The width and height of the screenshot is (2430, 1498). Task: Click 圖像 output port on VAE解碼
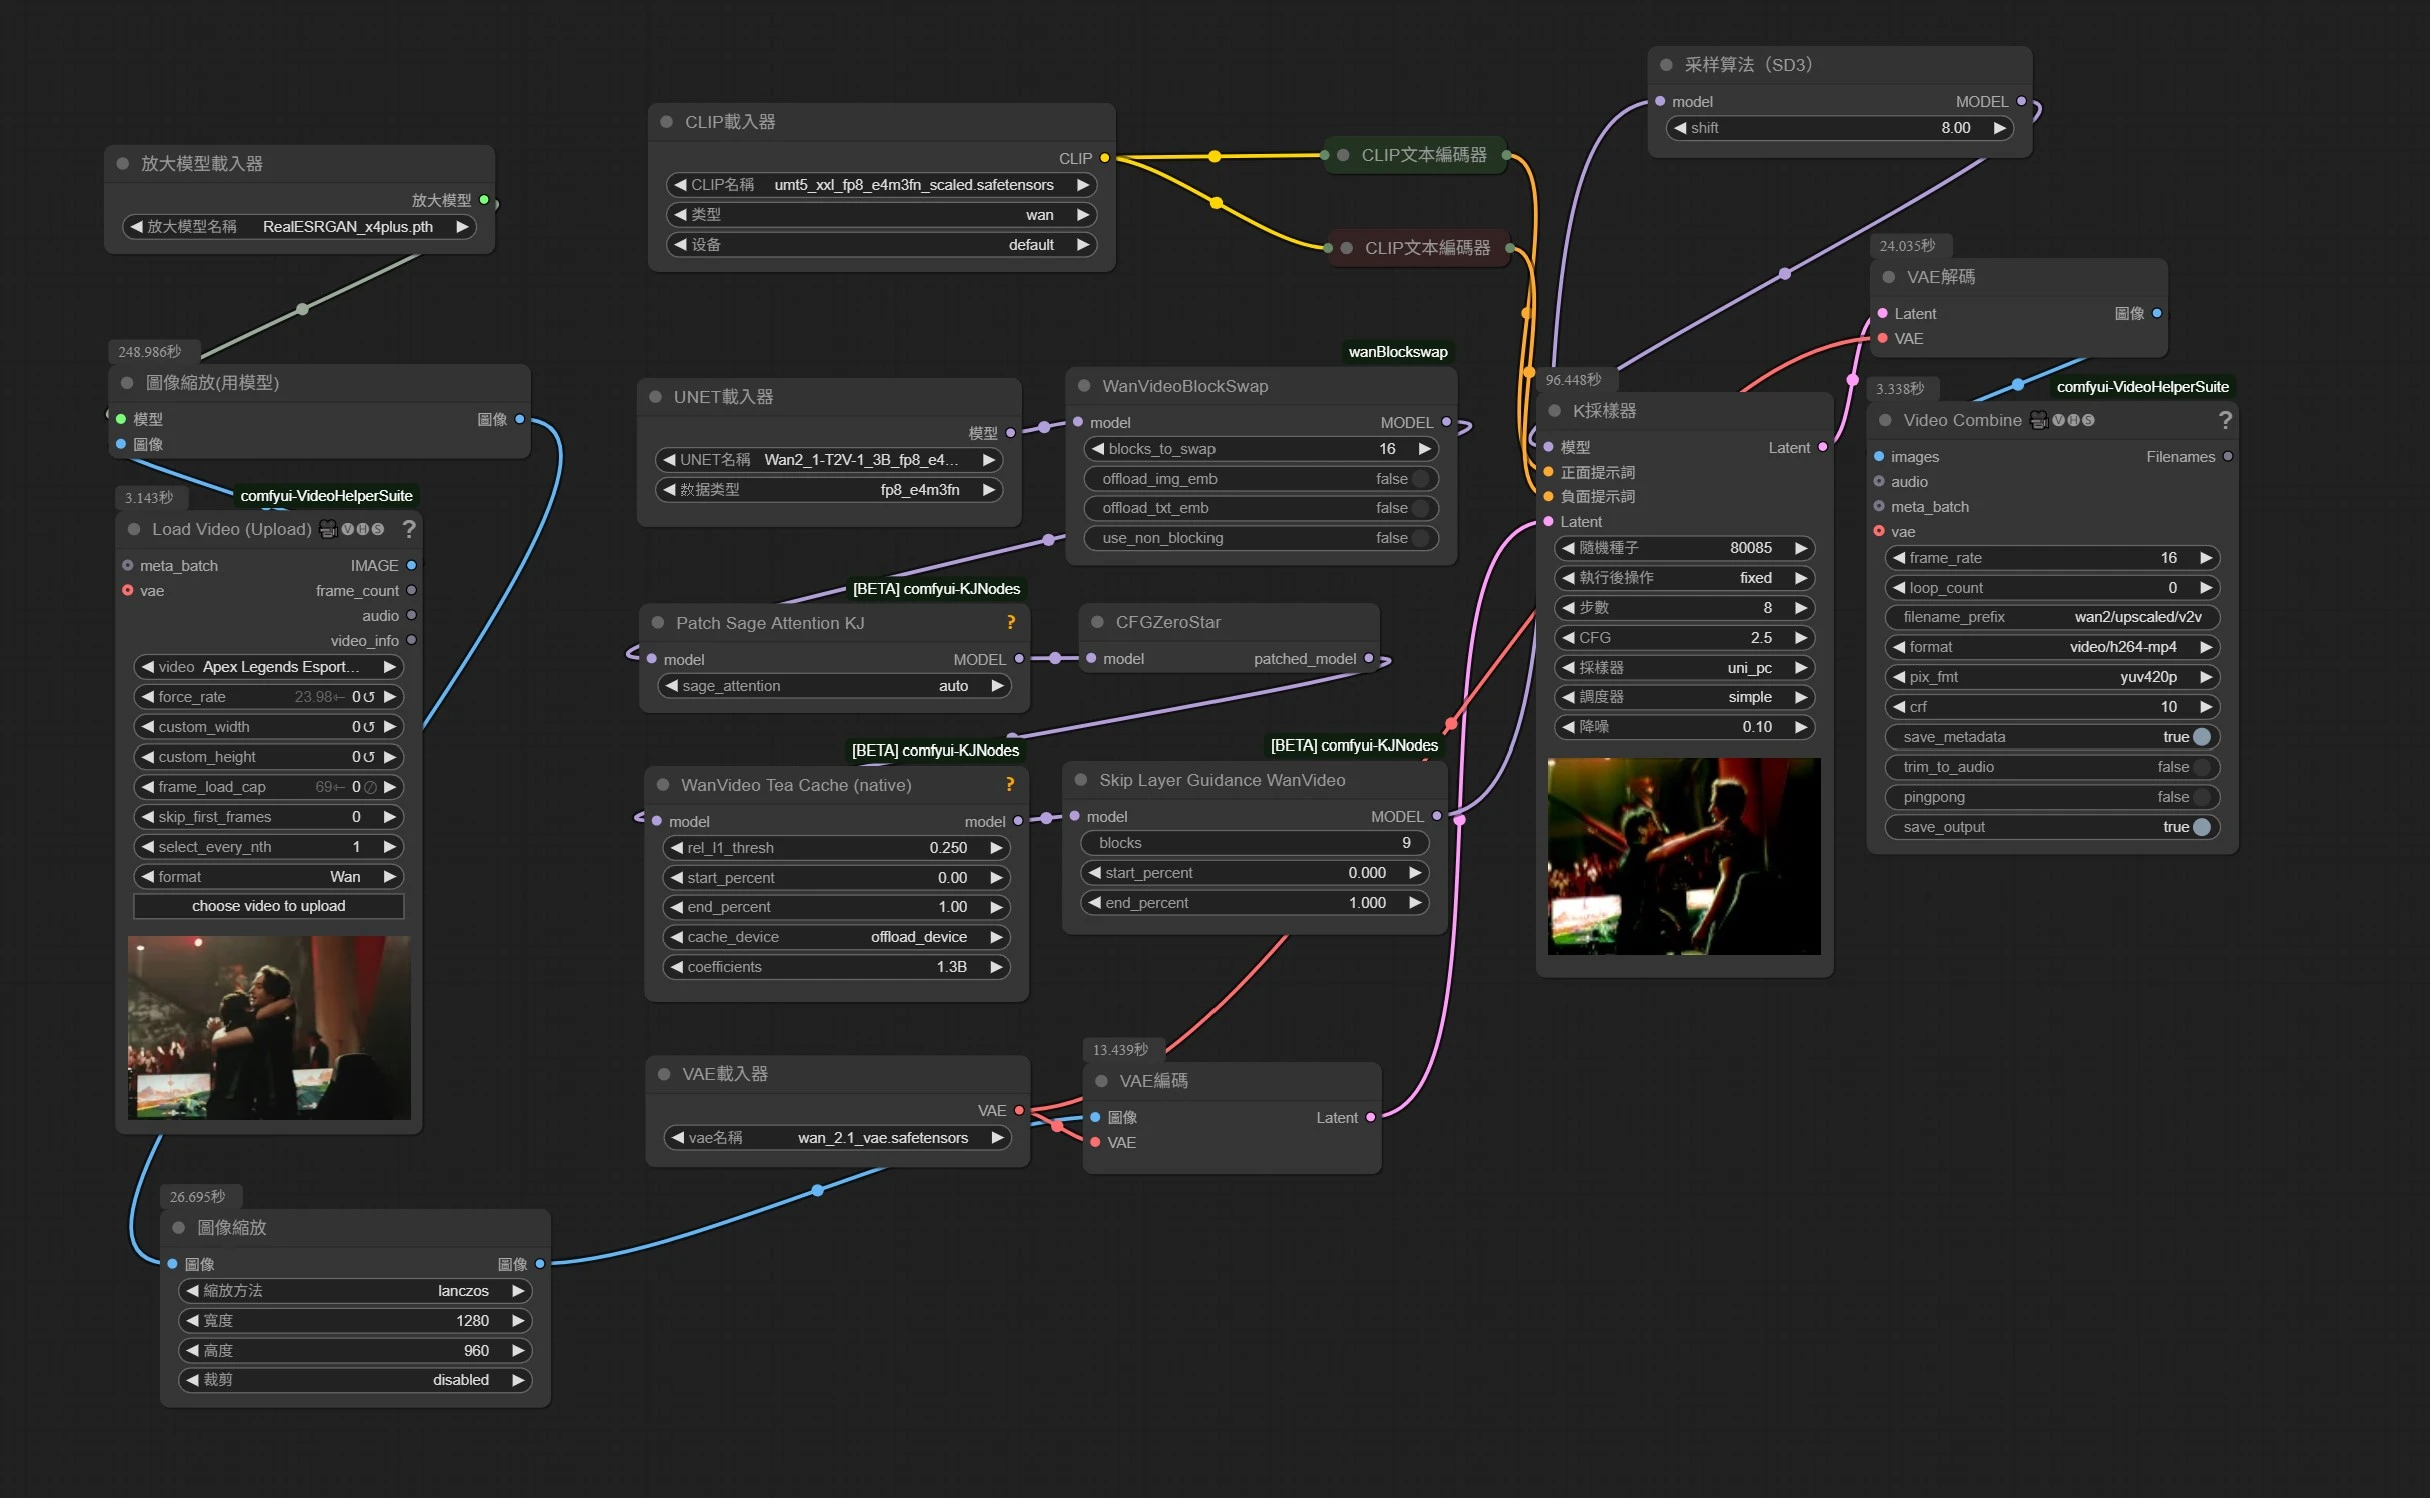[x=2157, y=313]
